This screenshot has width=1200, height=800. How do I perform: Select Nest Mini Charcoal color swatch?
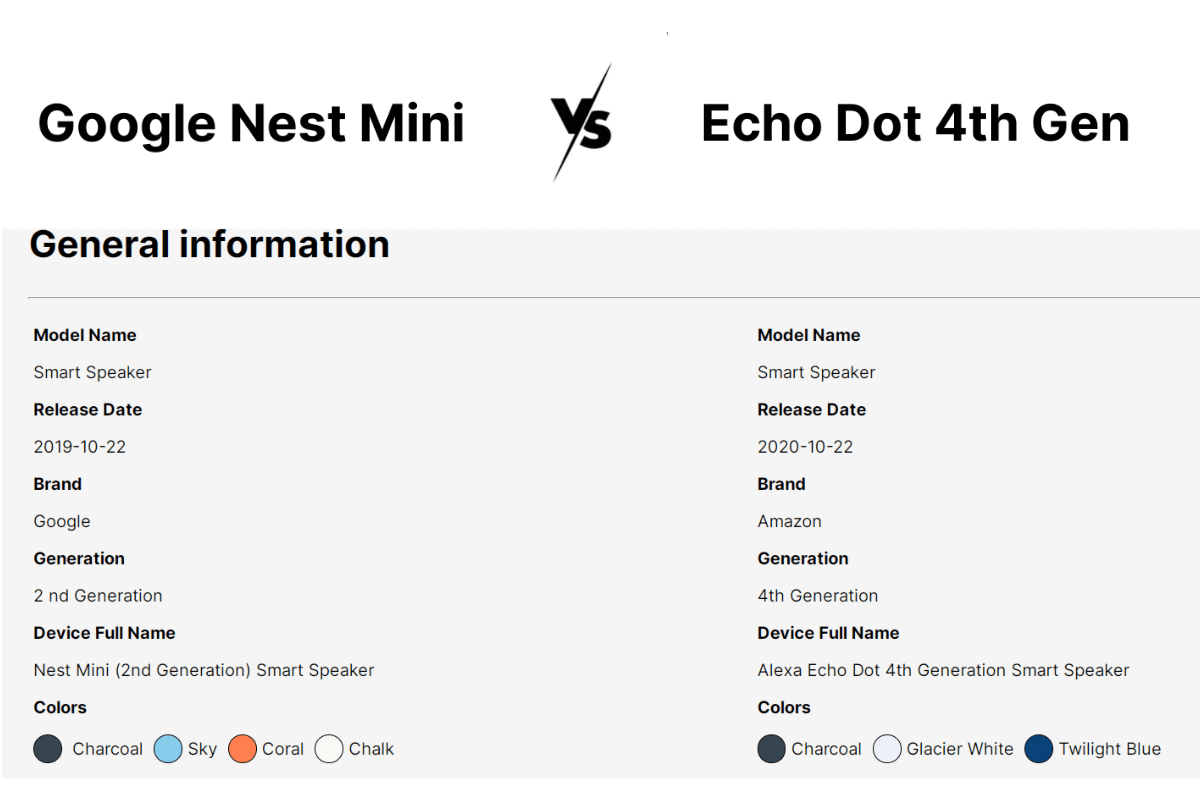pyautogui.click(x=48, y=749)
